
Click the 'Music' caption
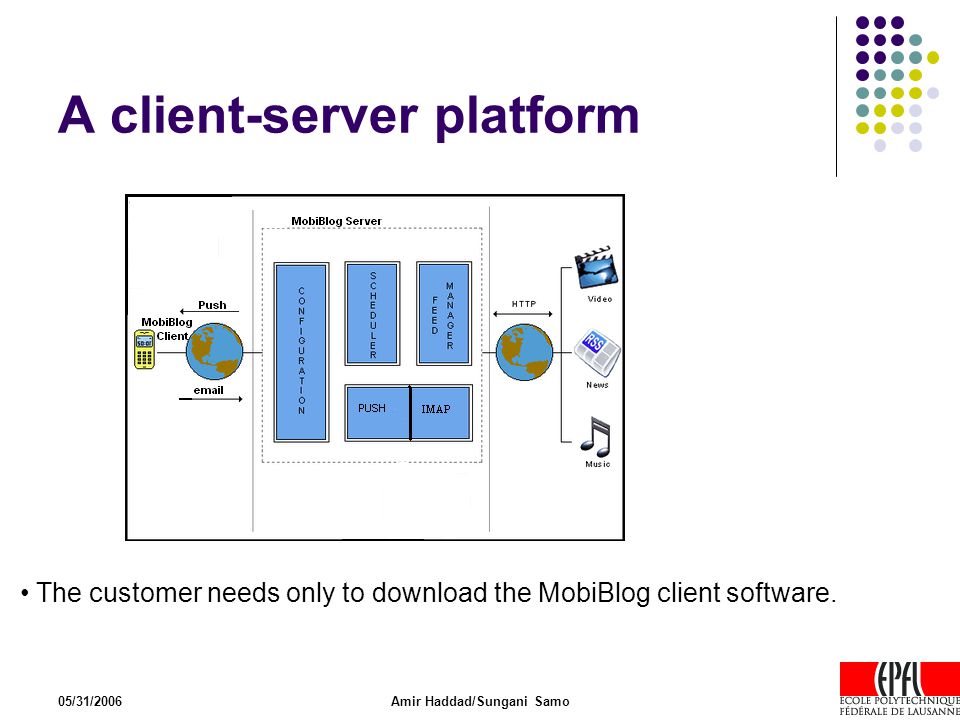coord(598,464)
